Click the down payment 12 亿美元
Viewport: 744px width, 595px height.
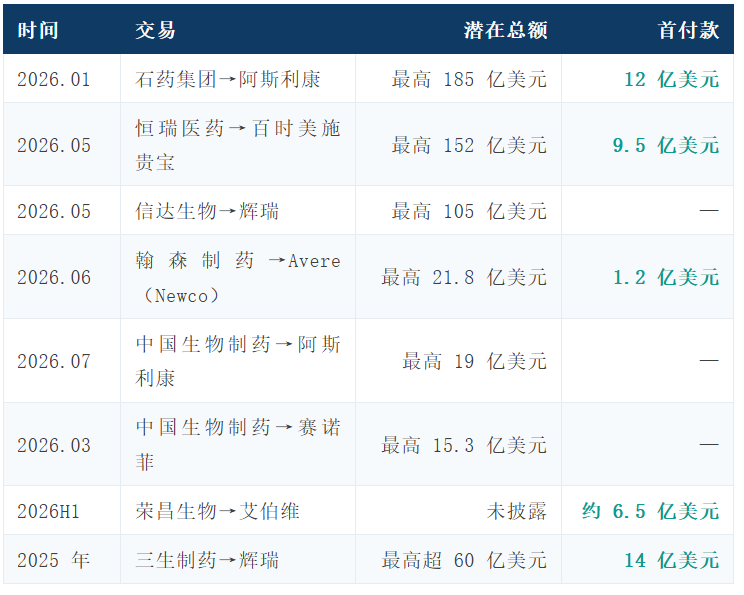pos(672,79)
